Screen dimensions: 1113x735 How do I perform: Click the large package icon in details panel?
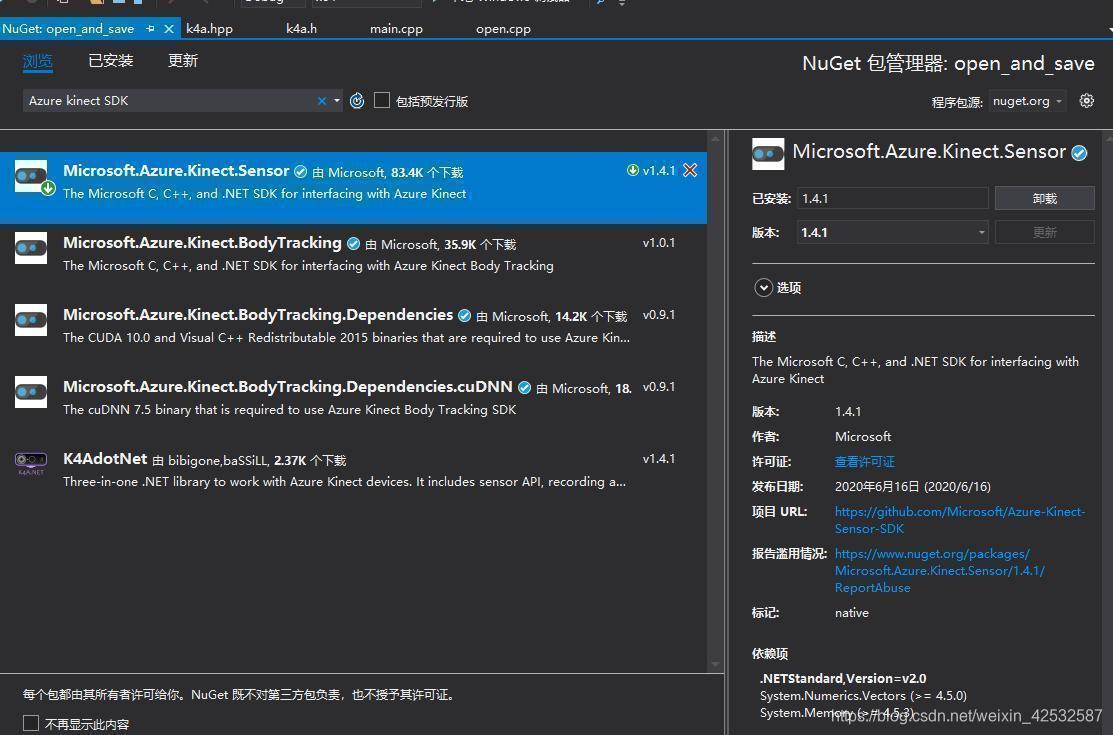tap(768, 153)
